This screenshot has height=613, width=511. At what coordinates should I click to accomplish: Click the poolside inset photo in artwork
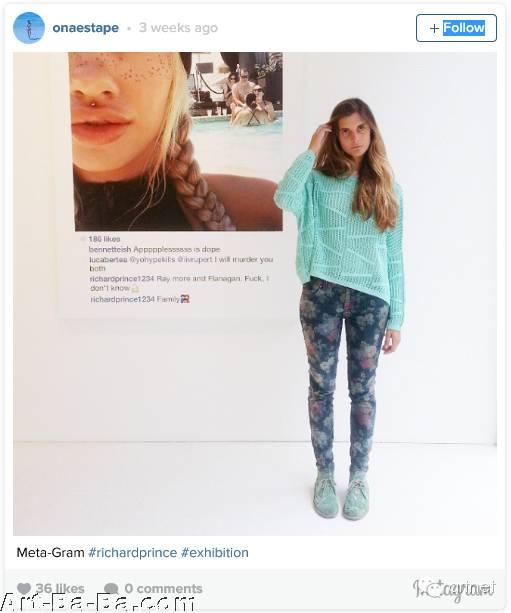(x=236, y=91)
